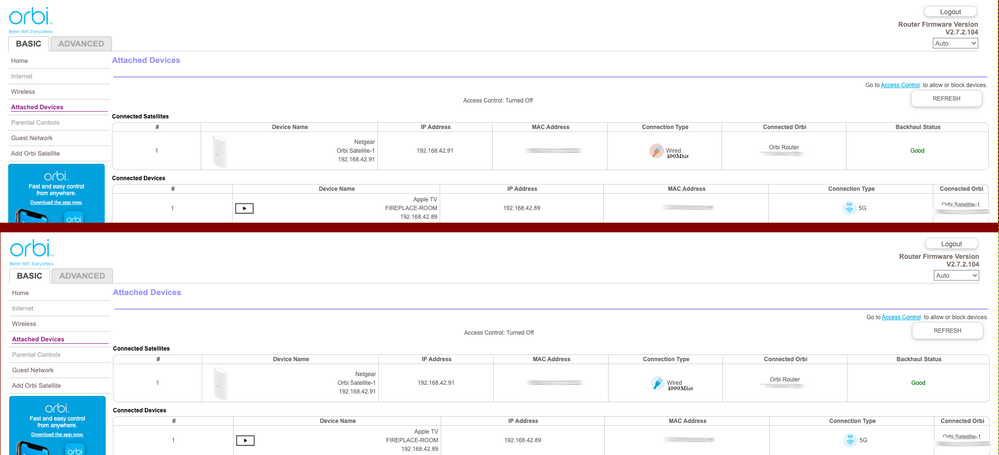The height and width of the screenshot is (455, 999).
Task: Click the 'Attached Devices' page heading in the upper page
Action: (x=146, y=60)
